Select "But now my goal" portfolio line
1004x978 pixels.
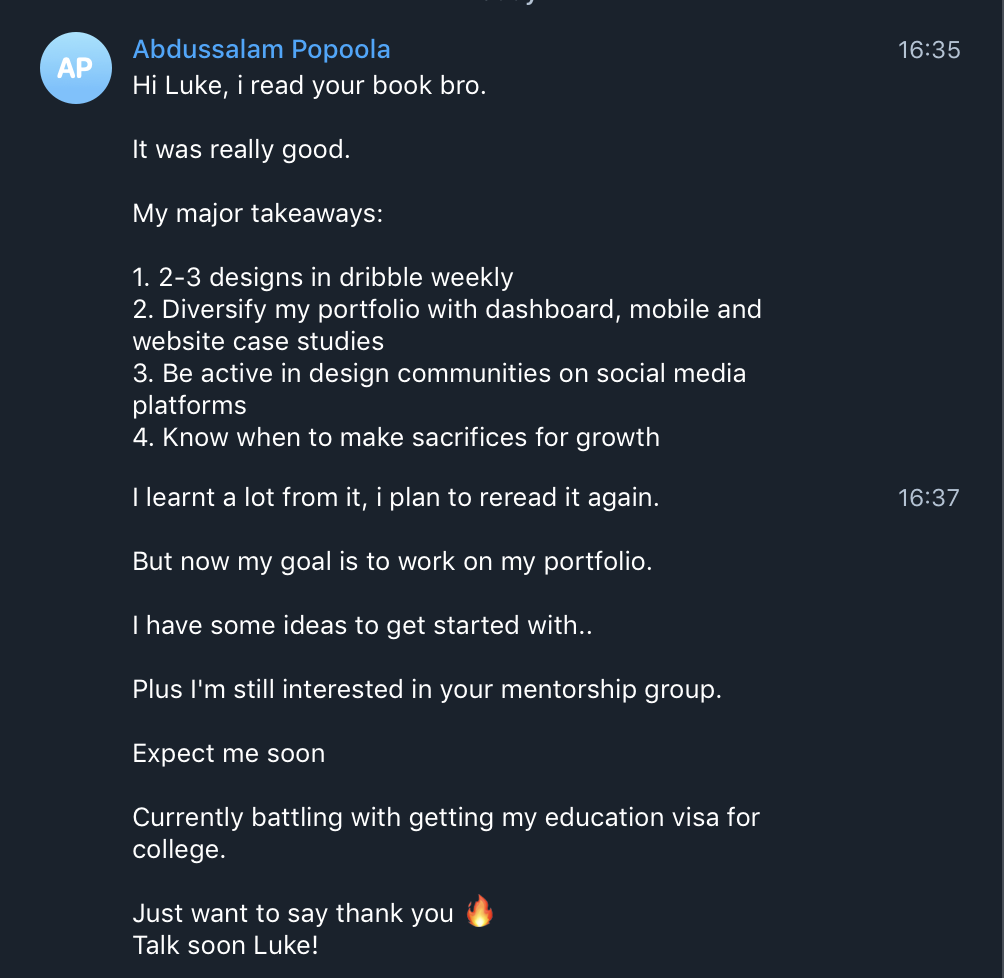pos(392,562)
